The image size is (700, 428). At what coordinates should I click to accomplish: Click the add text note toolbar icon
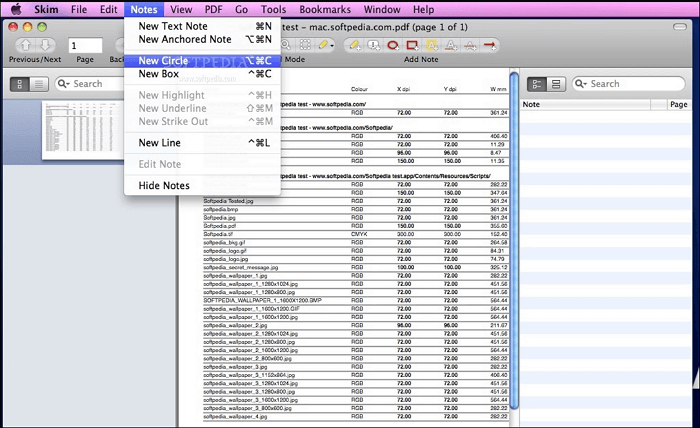coord(355,45)
